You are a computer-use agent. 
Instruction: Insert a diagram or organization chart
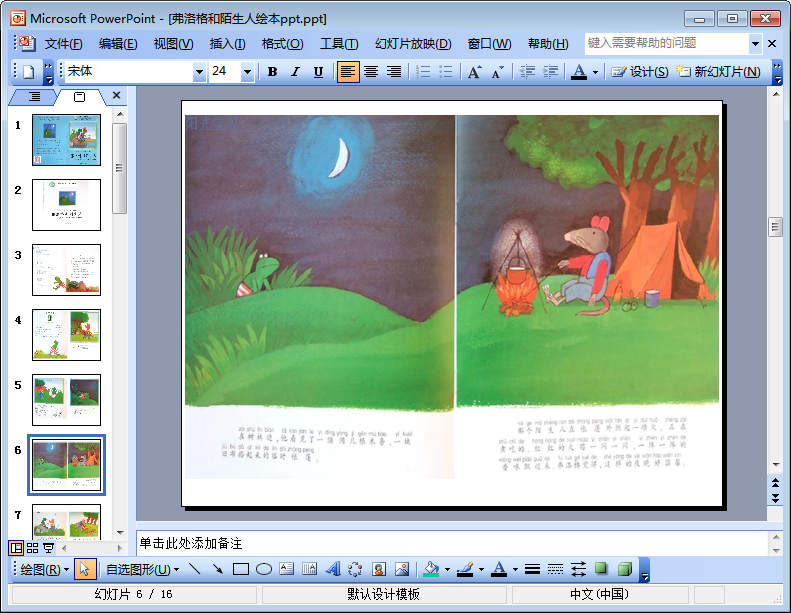355,570
